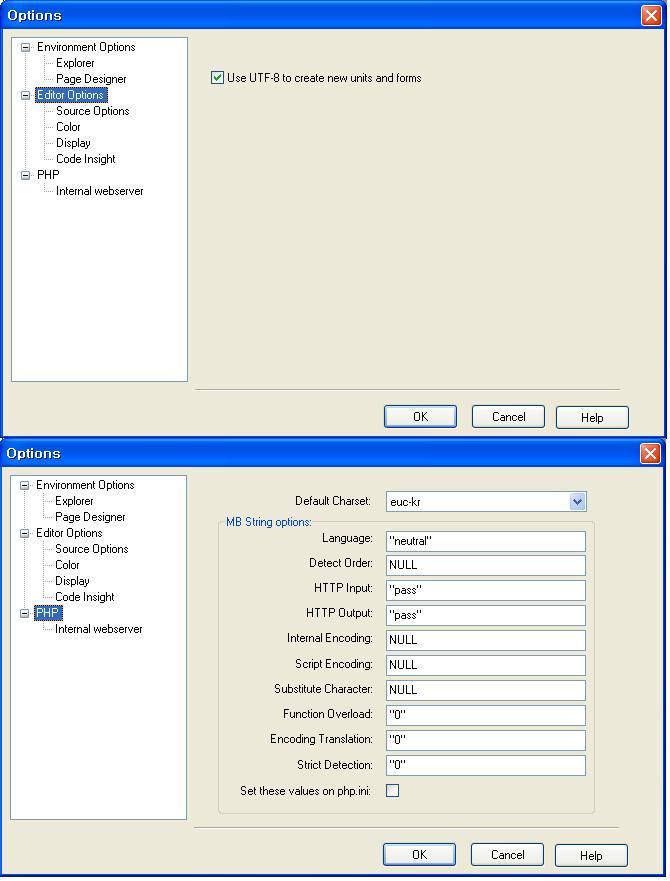Focus the Strict Detection field
Image resolution: width=670 pixels, height=881 pixels.
[486, 765]
